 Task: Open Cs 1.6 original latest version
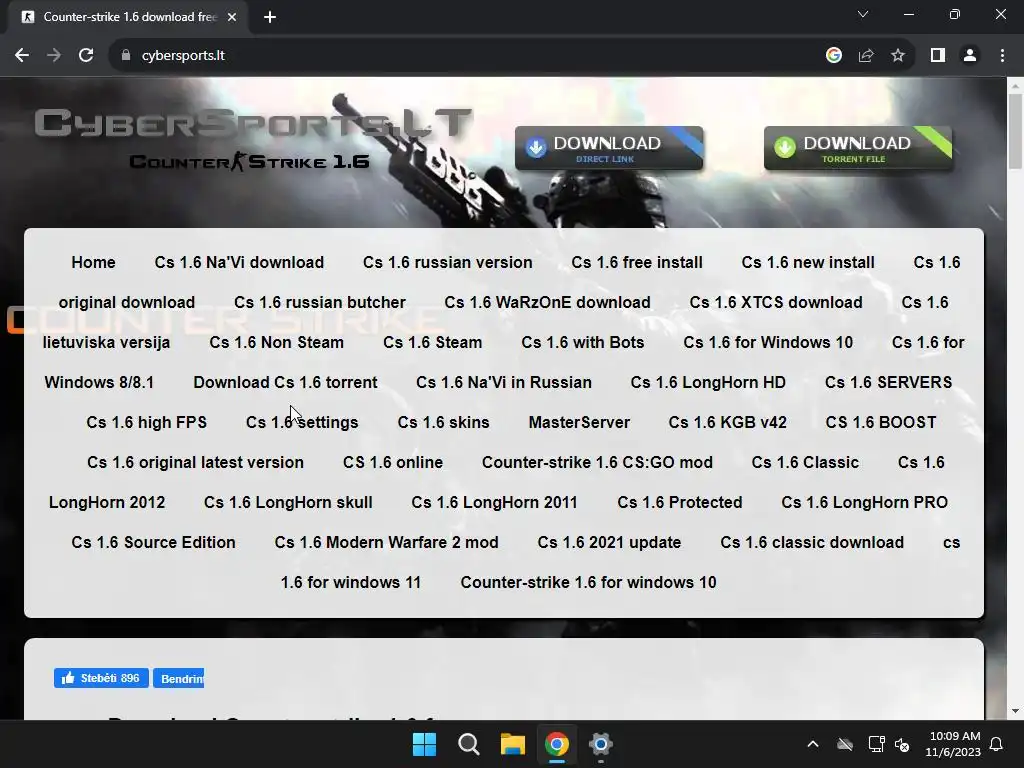click(x=195, y=462)
